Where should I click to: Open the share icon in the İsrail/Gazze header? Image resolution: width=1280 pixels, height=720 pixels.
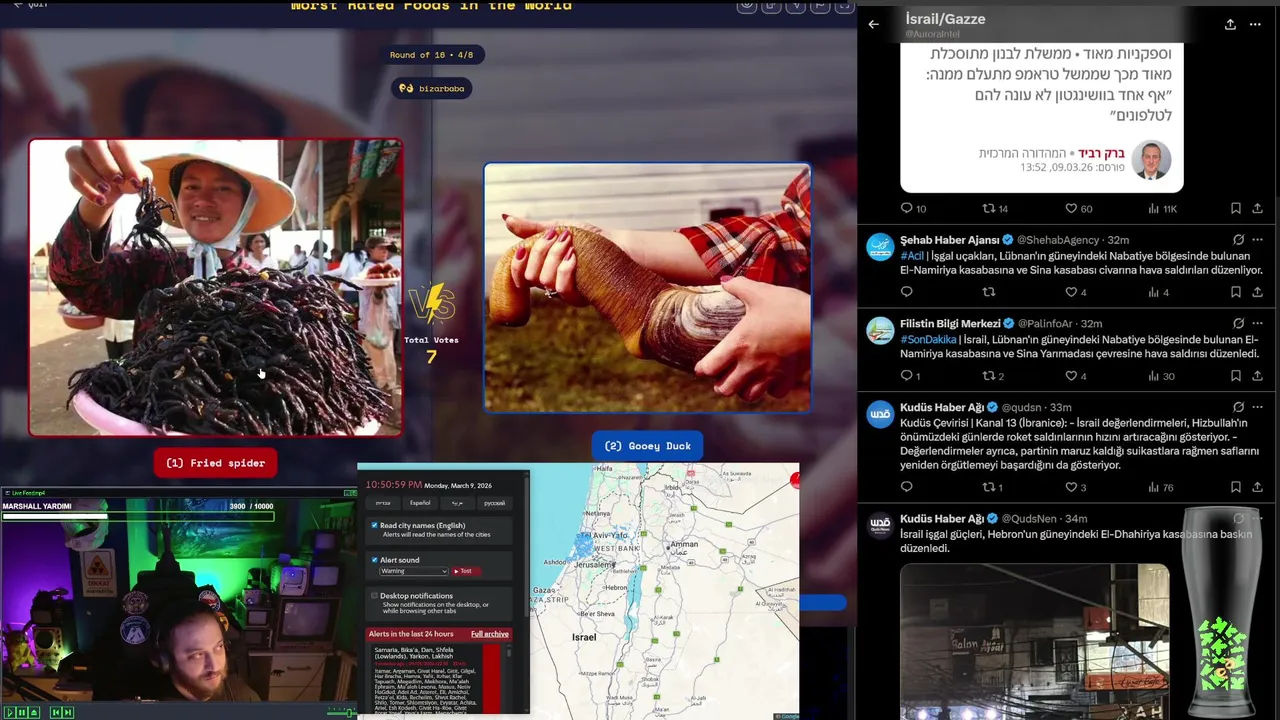[1230, 24]
